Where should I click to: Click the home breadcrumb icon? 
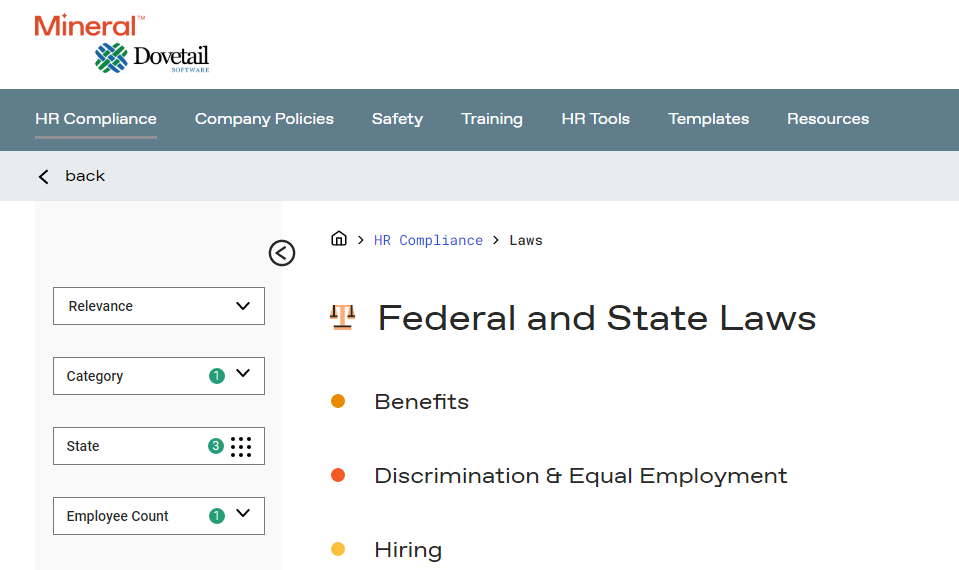pyautogui.click(x=339, y=239)
